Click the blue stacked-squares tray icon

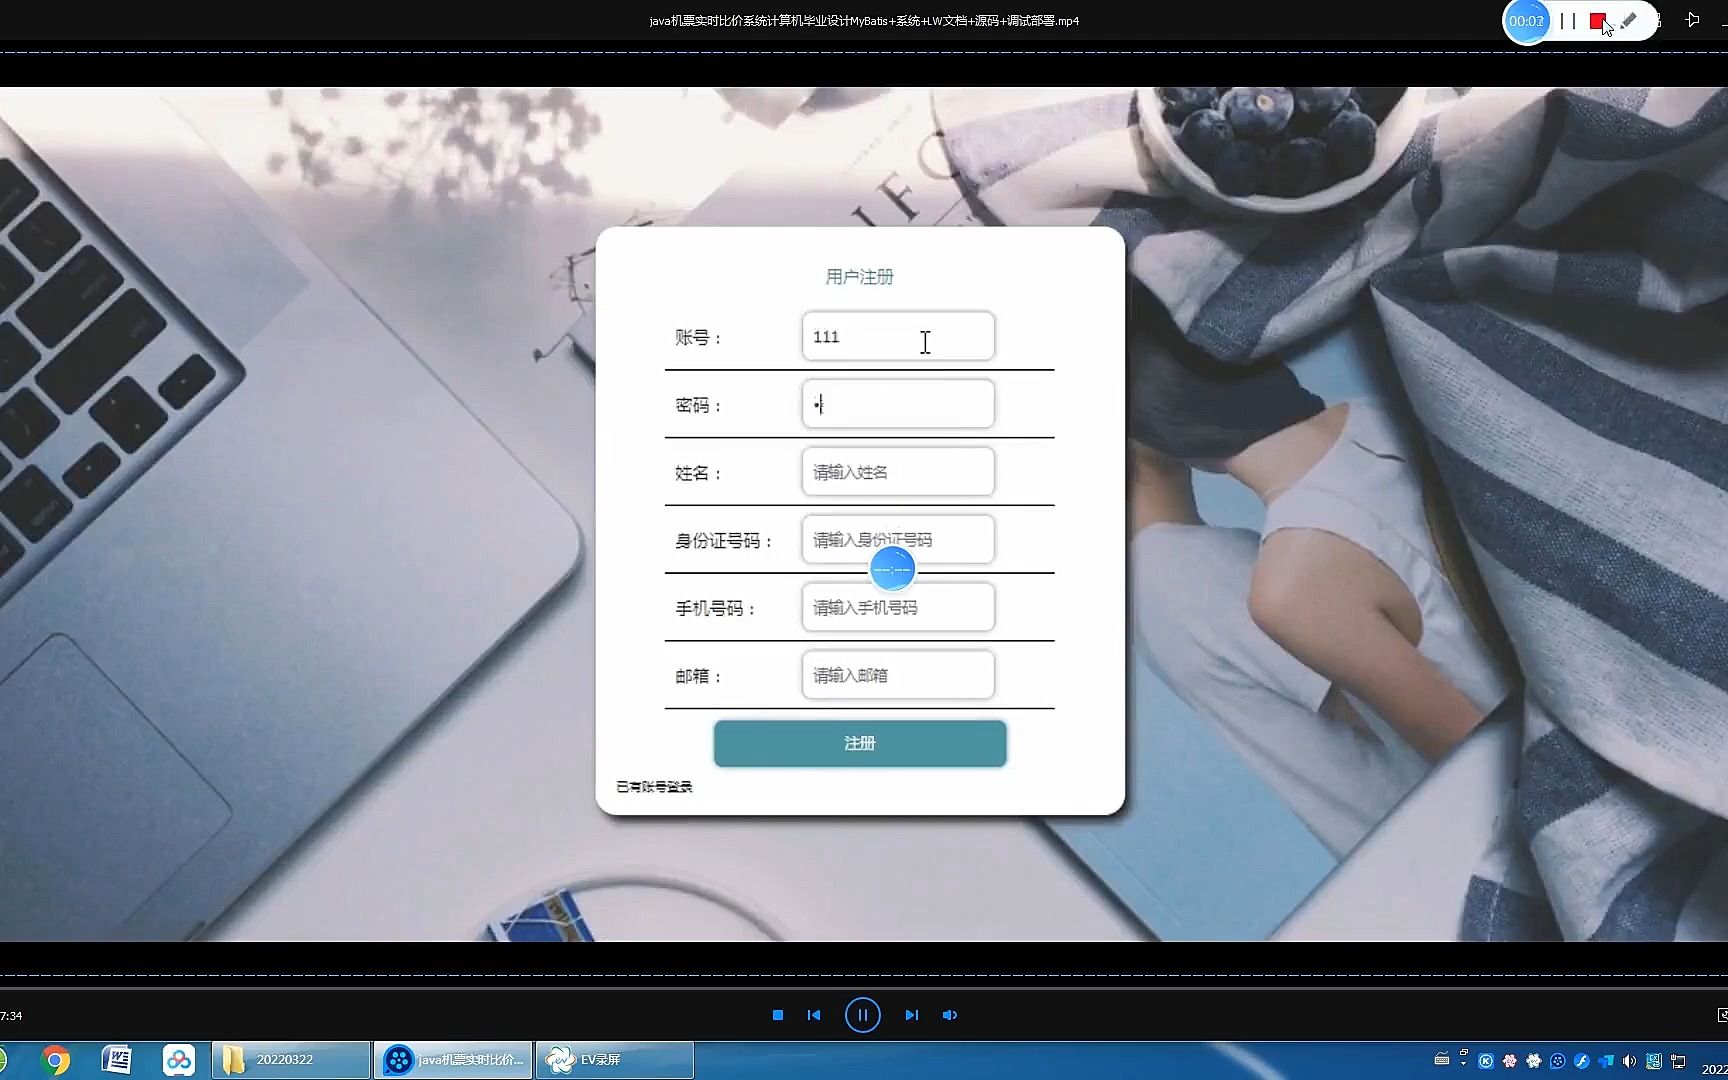(1606, 1061)
